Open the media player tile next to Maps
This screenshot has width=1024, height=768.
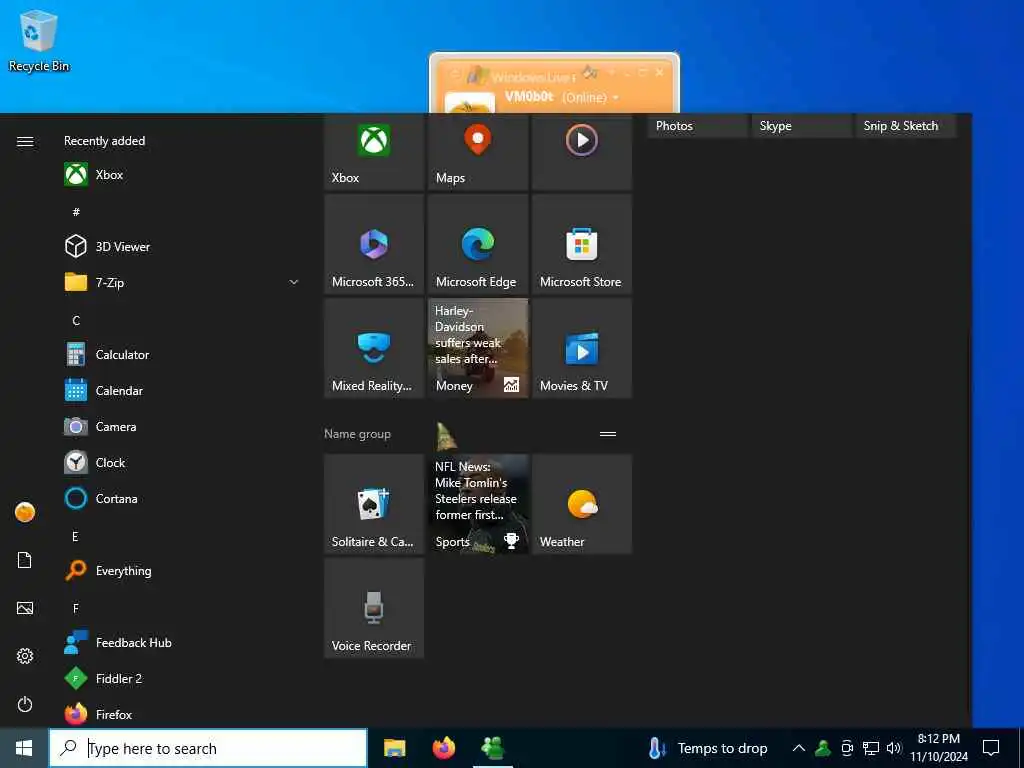coord(582,152)
